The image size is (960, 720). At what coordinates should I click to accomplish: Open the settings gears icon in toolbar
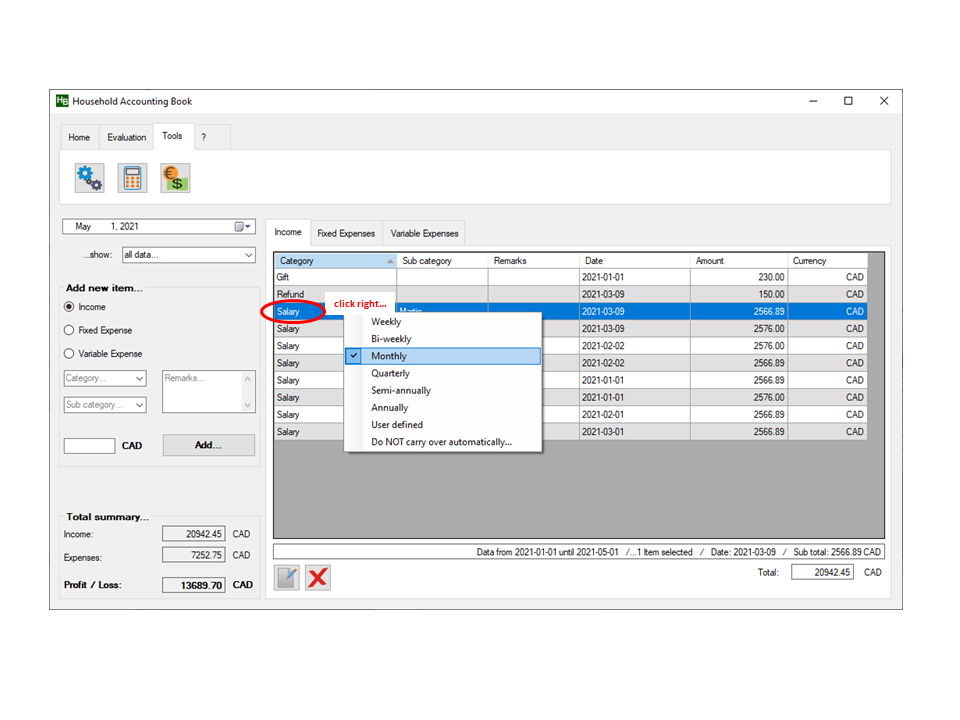(89, 178)
